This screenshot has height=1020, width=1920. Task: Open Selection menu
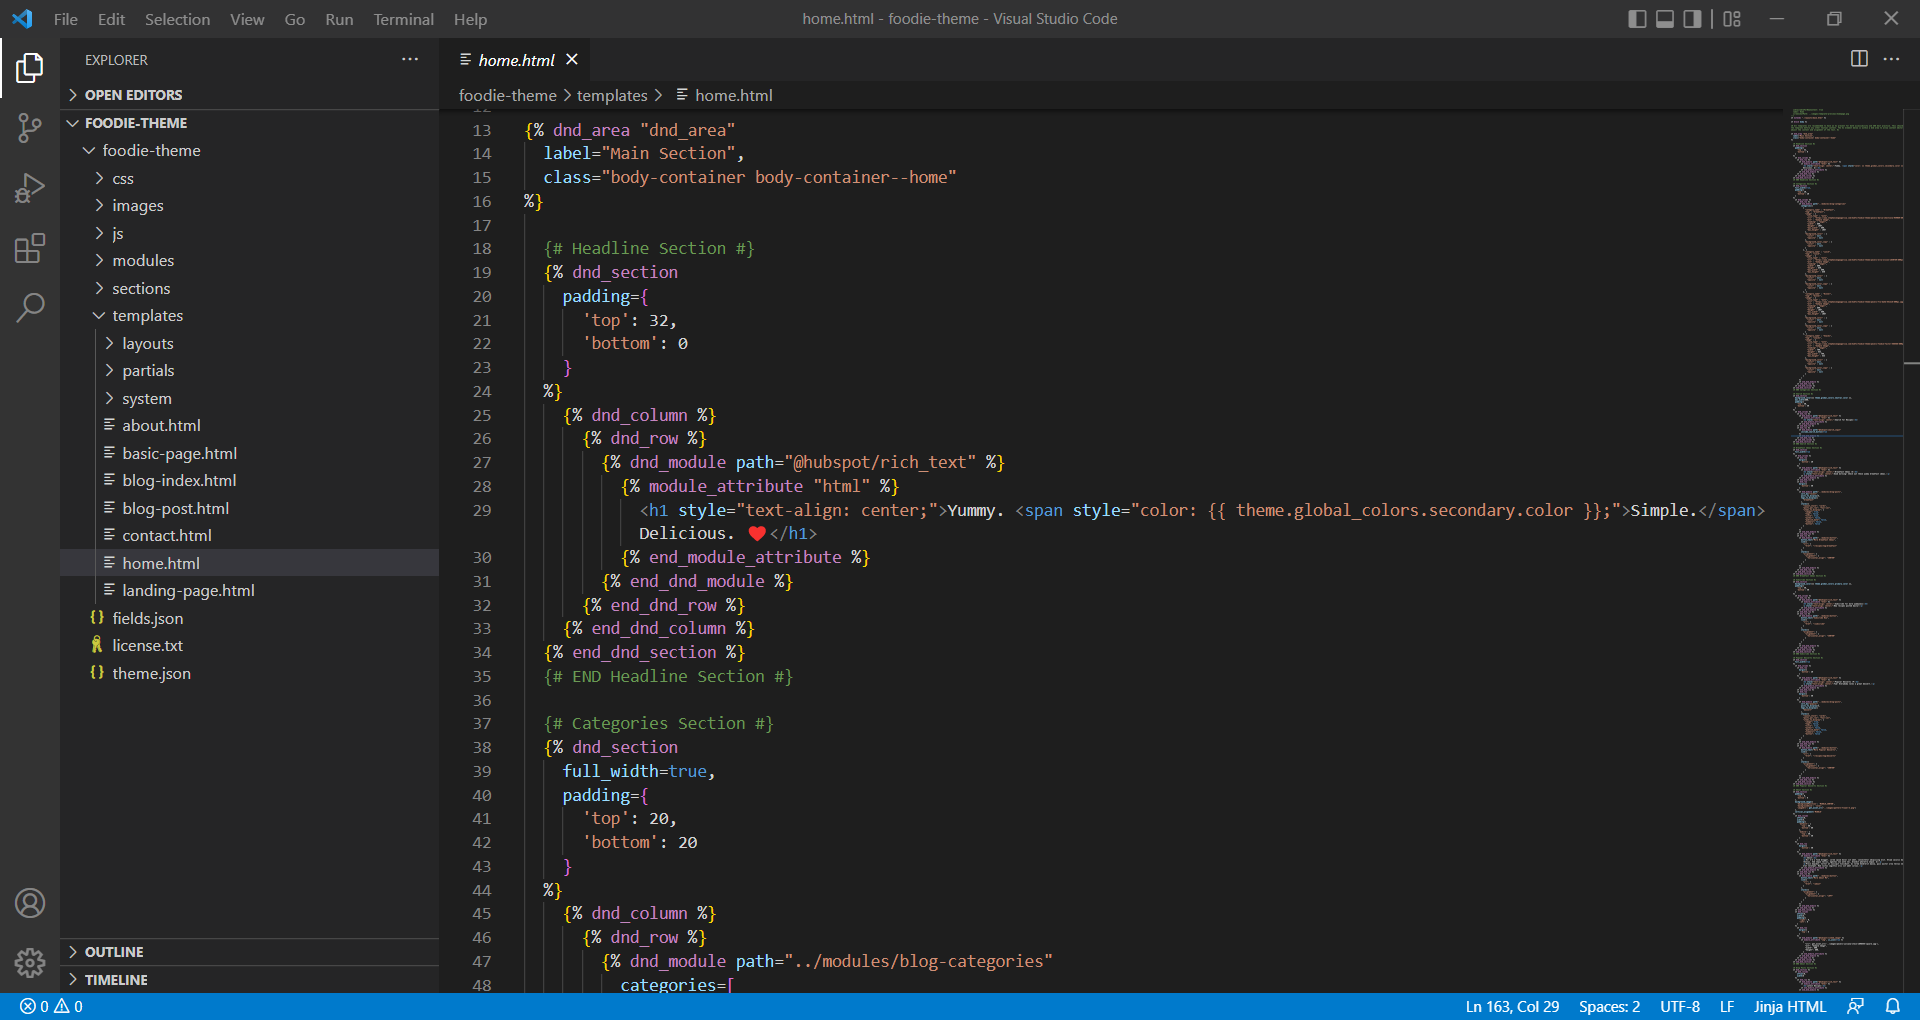[177, 19]
